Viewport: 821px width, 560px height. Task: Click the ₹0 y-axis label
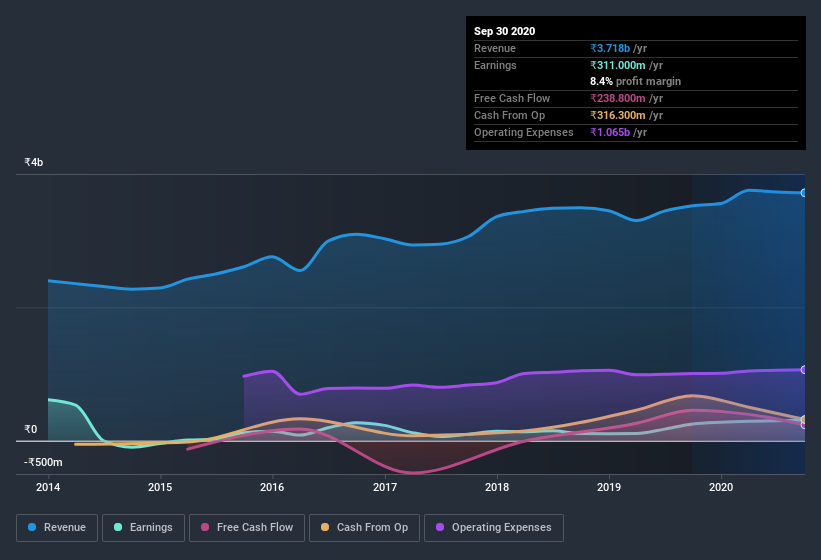click(31, 429)
